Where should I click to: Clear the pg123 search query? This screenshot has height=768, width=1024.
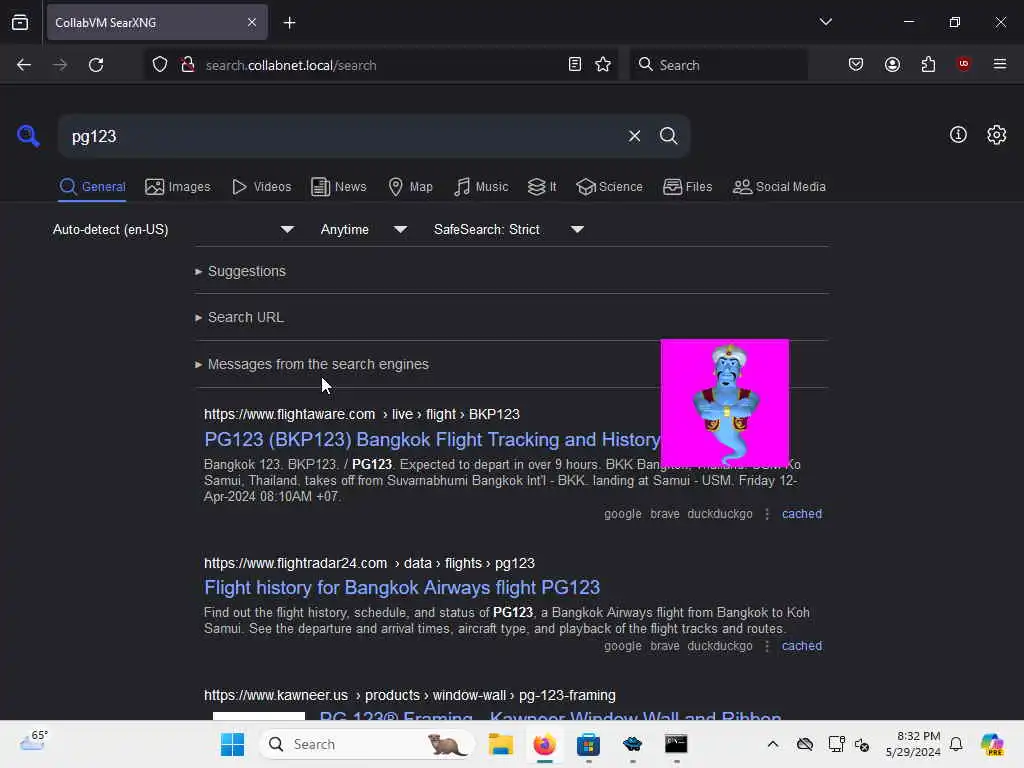point(634,136)
